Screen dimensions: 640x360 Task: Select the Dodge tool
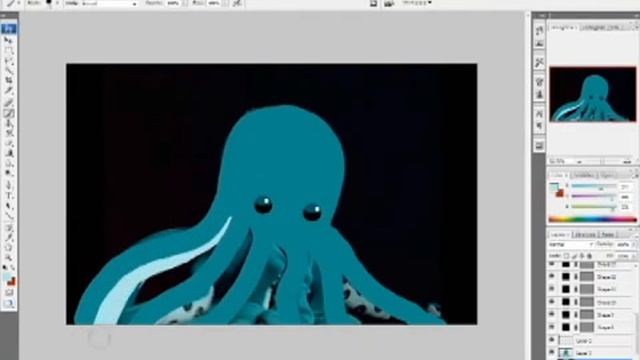point(9,173)
